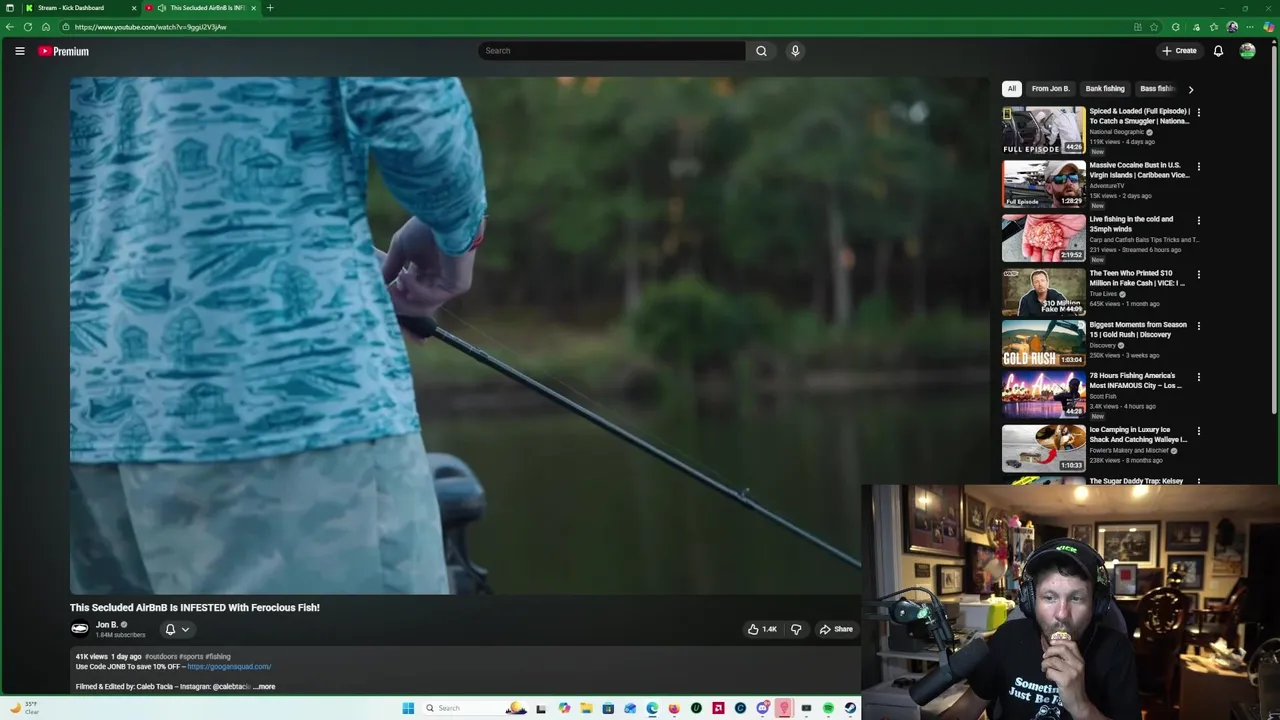Open the Windows Start menu
Screen dimensions: 1280x720
click(x=408, y=708)
